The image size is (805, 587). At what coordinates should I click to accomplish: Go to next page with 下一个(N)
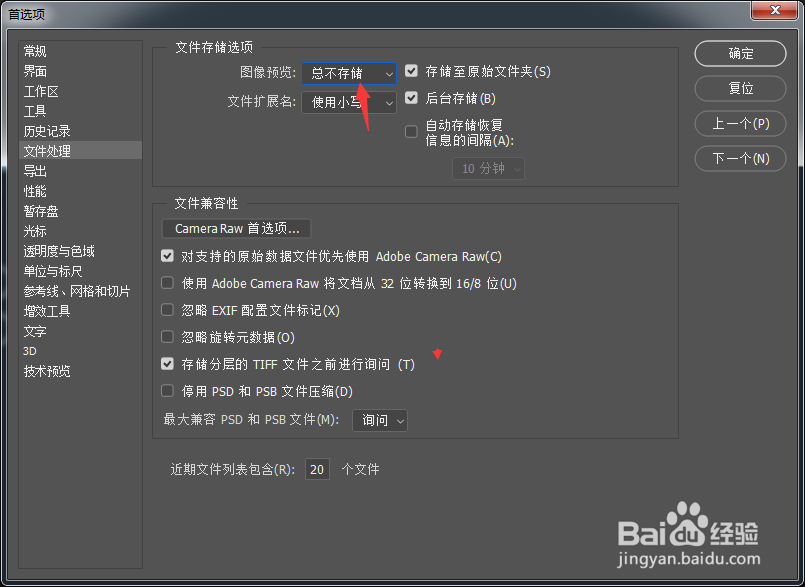pyautogui.click(x=740, y=159)
